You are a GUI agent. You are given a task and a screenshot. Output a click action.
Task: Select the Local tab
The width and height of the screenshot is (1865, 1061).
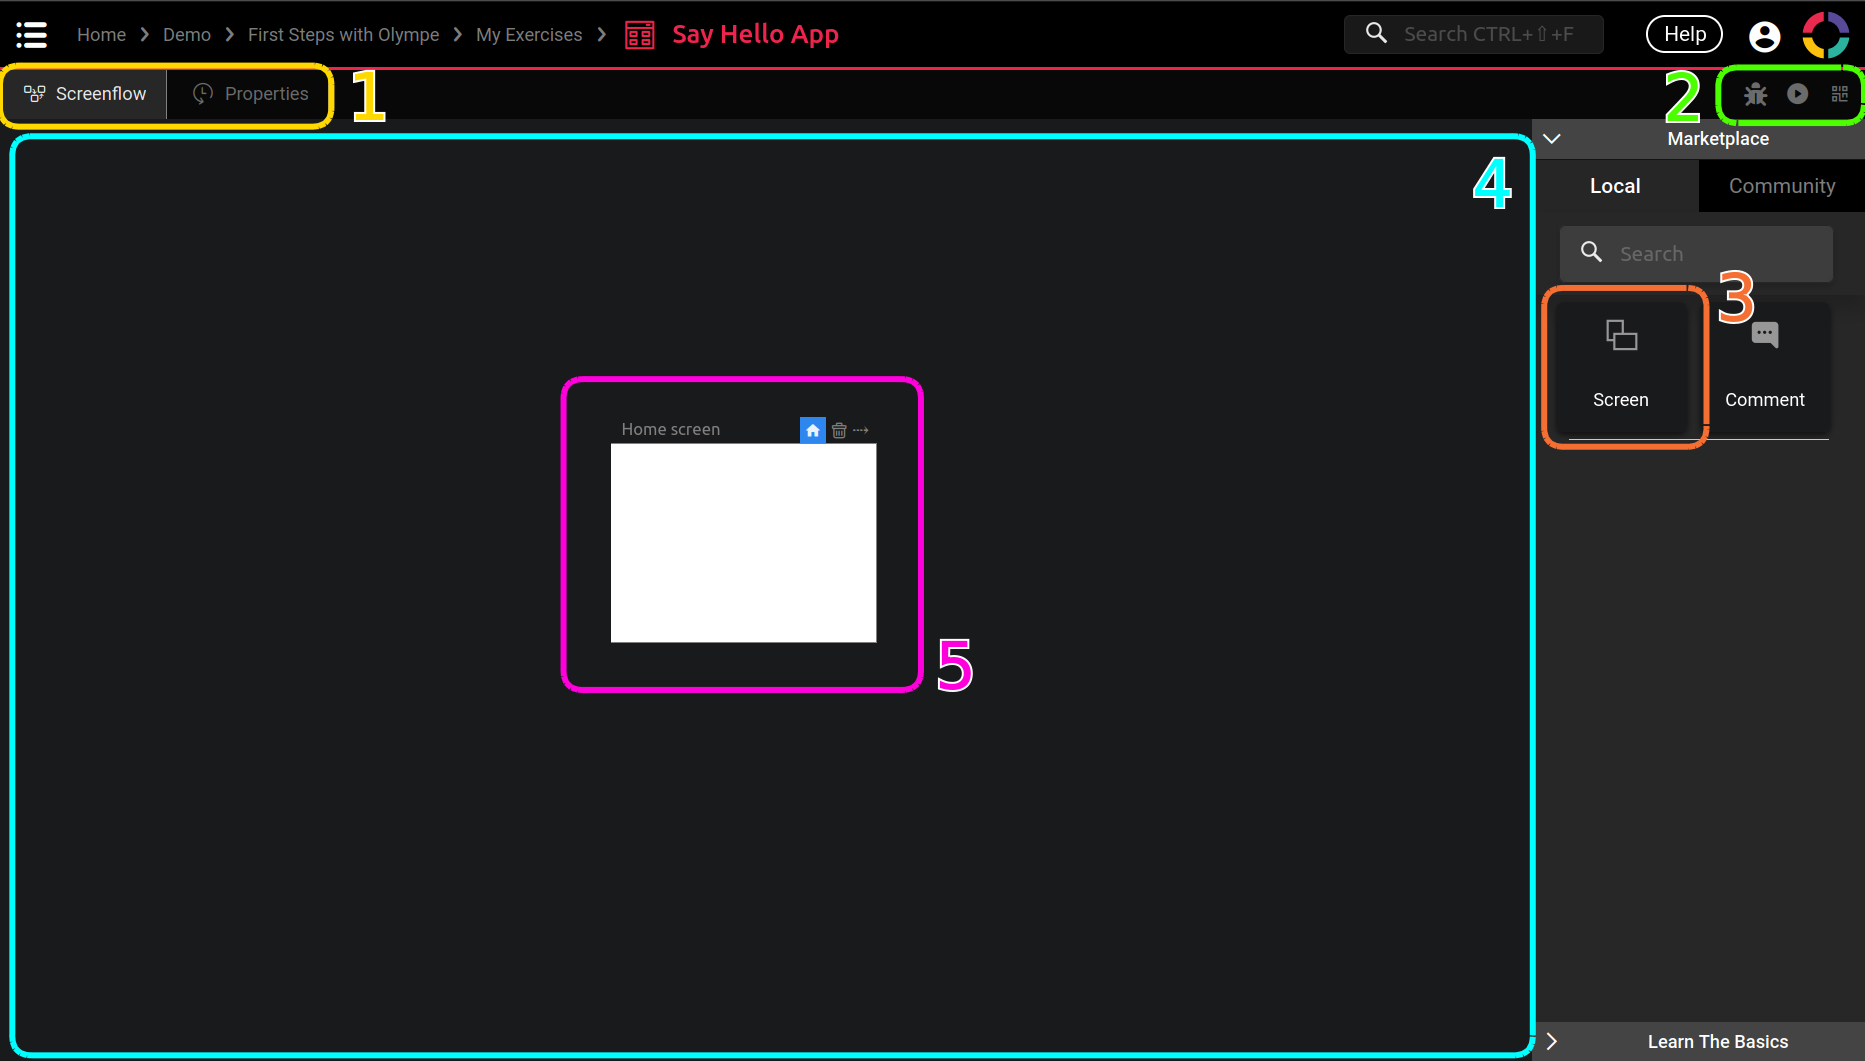pos(1615,186)
